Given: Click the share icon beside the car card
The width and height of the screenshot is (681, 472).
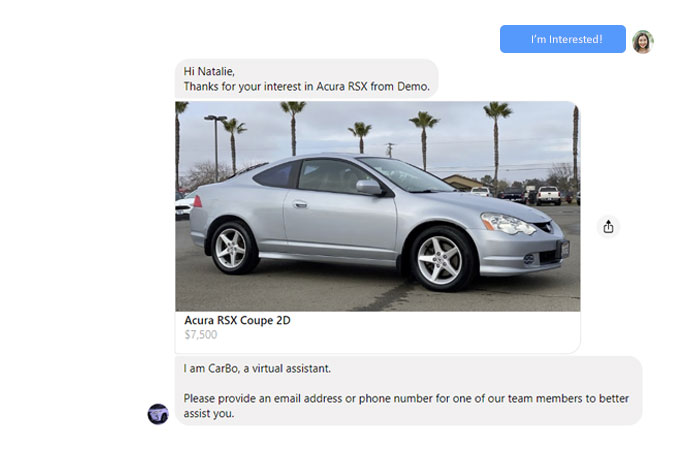Looking at the screenshot, I should (608, 226).
